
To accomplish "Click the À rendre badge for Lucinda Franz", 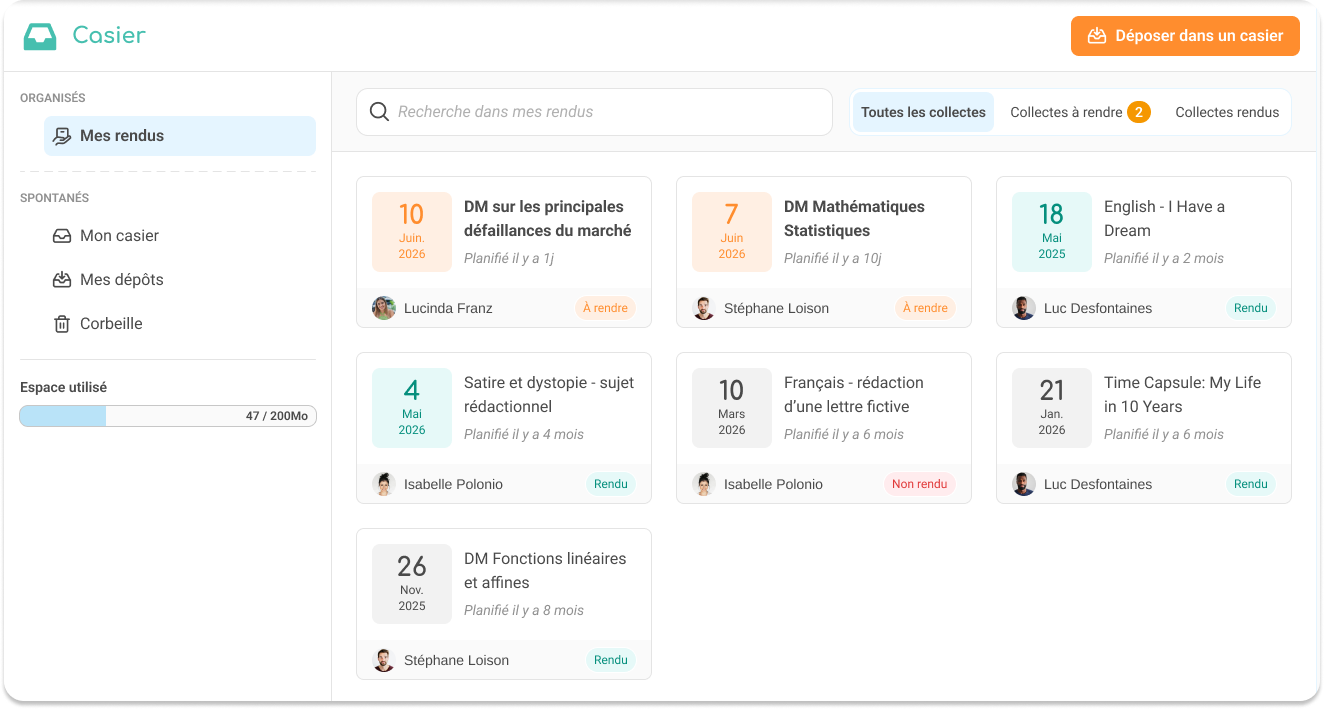I will tap(605, 308).
